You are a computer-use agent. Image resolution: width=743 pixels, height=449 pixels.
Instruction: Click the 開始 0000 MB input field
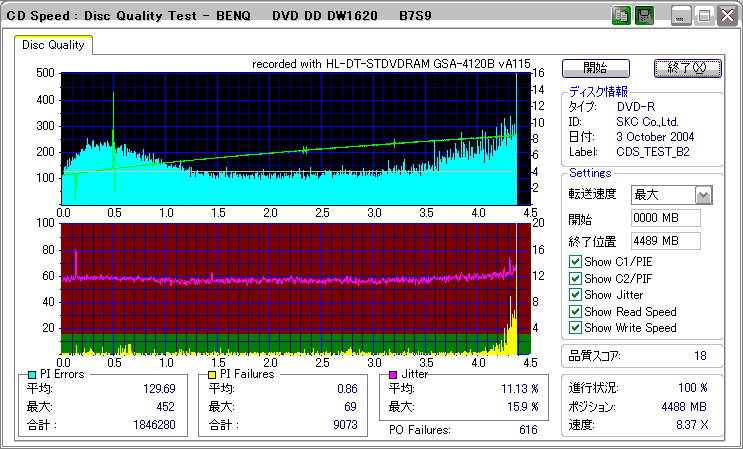666,218
